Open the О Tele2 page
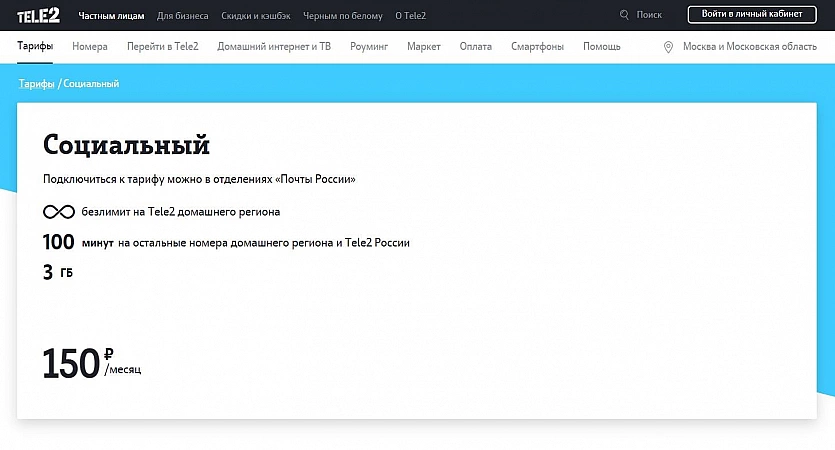 413,15
